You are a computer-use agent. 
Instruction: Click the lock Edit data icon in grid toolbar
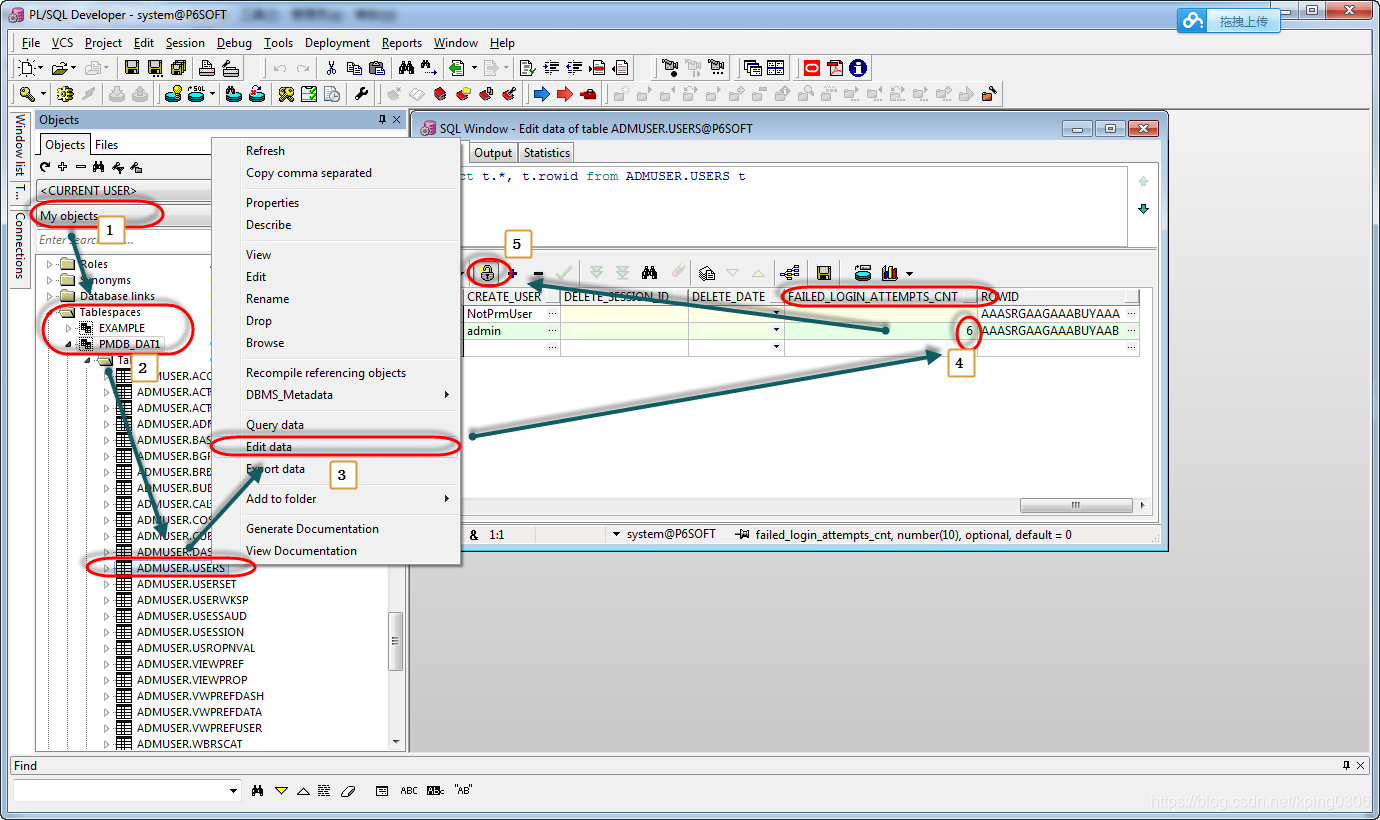click(487, 272)
